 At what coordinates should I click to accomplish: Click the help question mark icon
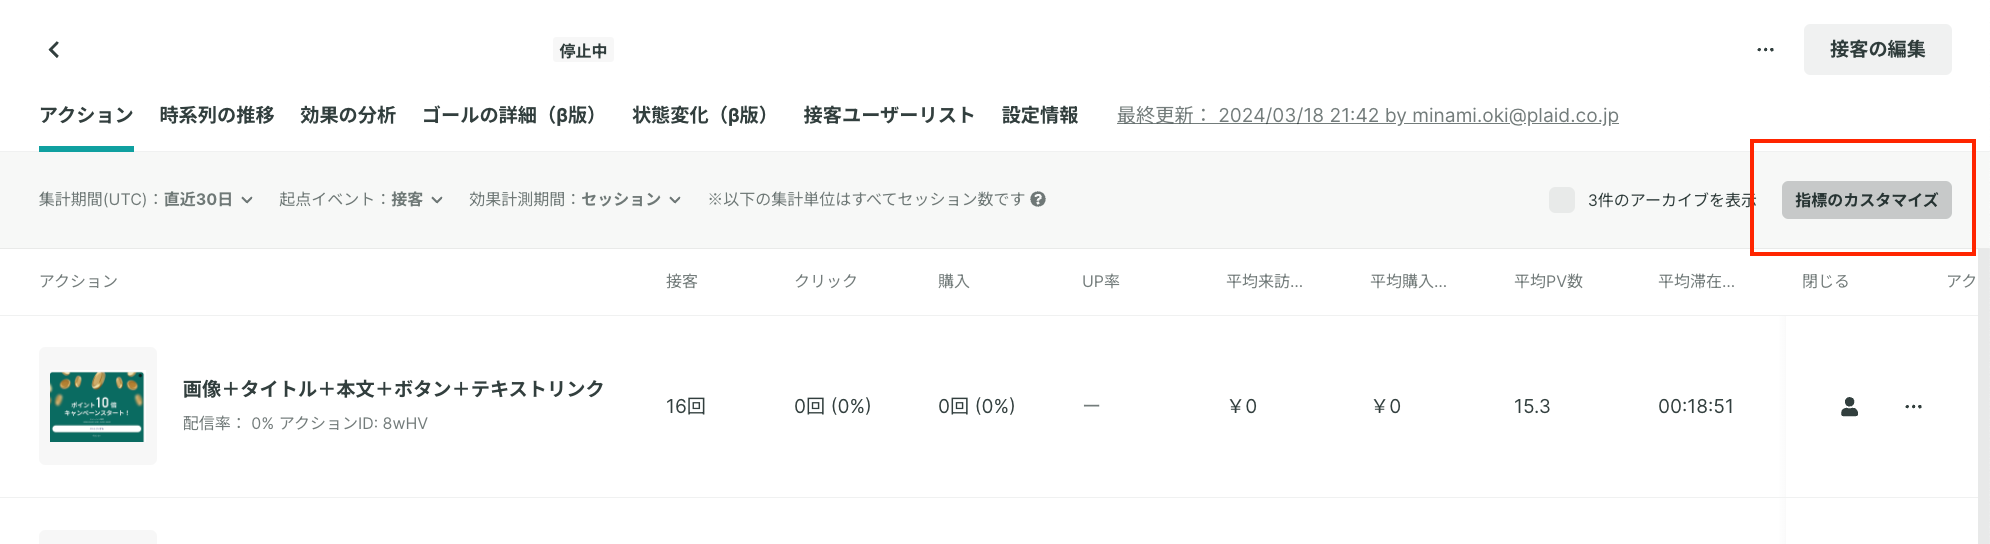click(x=1038, y=199)
